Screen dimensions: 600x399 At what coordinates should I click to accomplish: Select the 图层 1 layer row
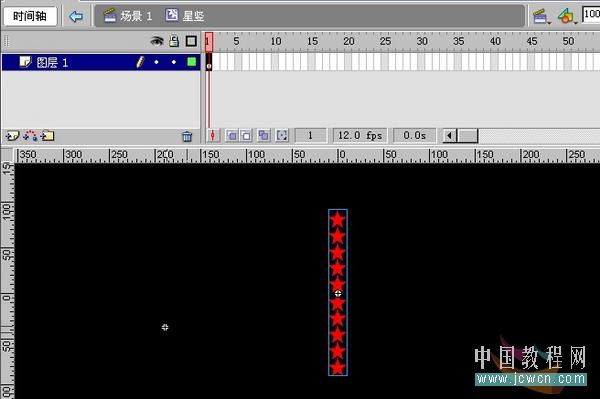click(101, 62)
